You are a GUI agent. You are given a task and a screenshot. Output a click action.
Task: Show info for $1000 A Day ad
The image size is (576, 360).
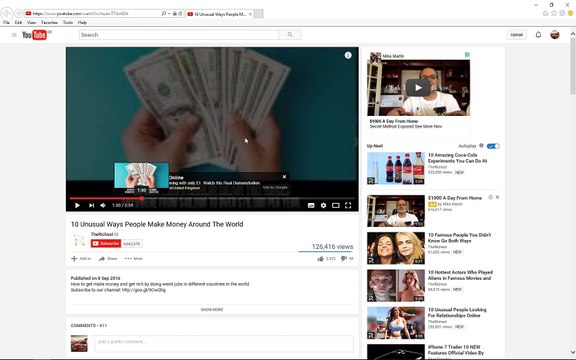[490, 197]
